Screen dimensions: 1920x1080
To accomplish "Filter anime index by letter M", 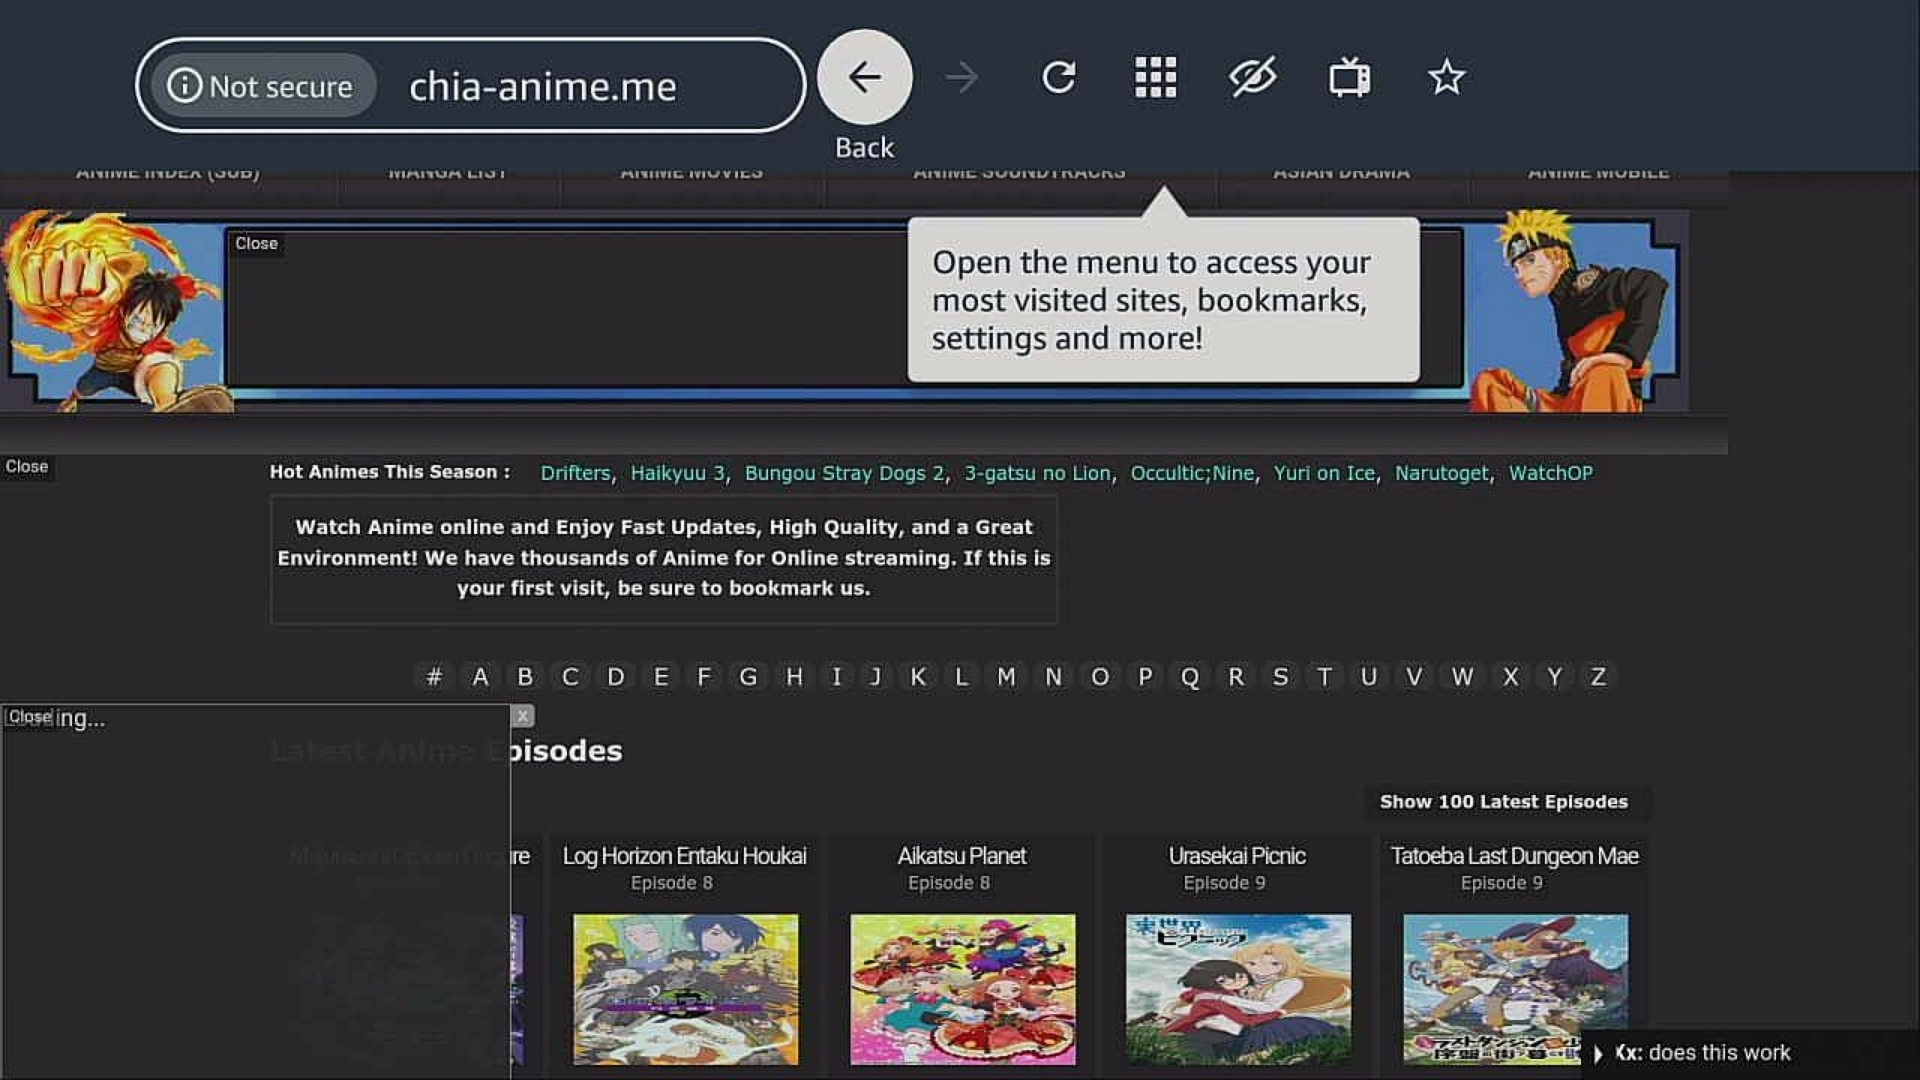I will click(1006, 677).
